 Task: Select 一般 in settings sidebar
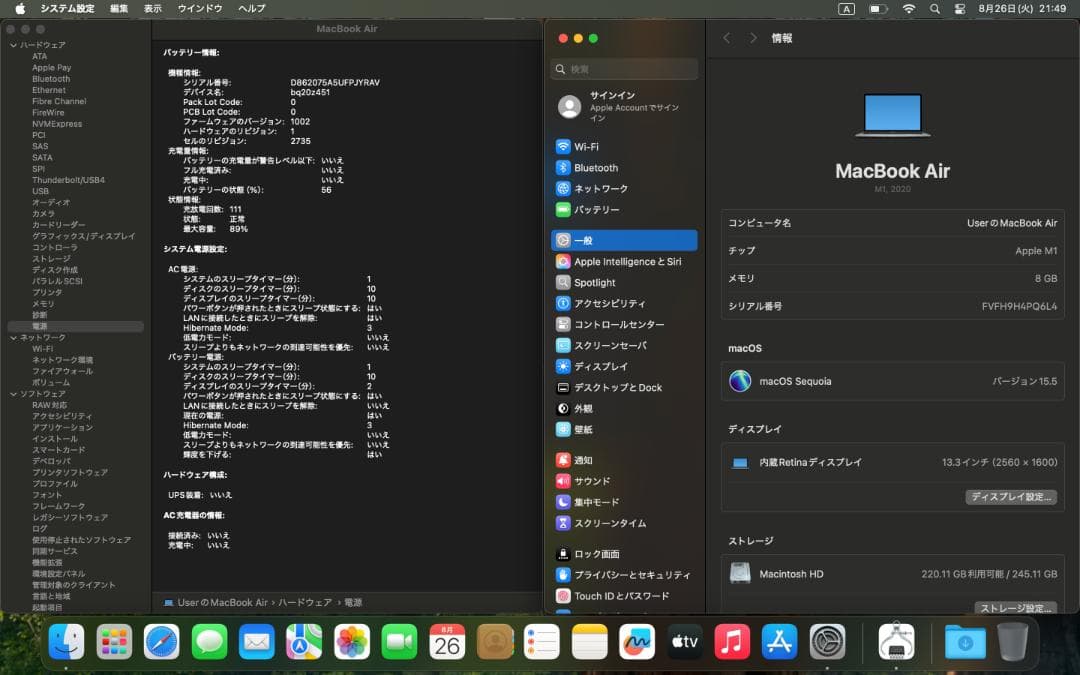pyautogui.click(x=624, y=240)
